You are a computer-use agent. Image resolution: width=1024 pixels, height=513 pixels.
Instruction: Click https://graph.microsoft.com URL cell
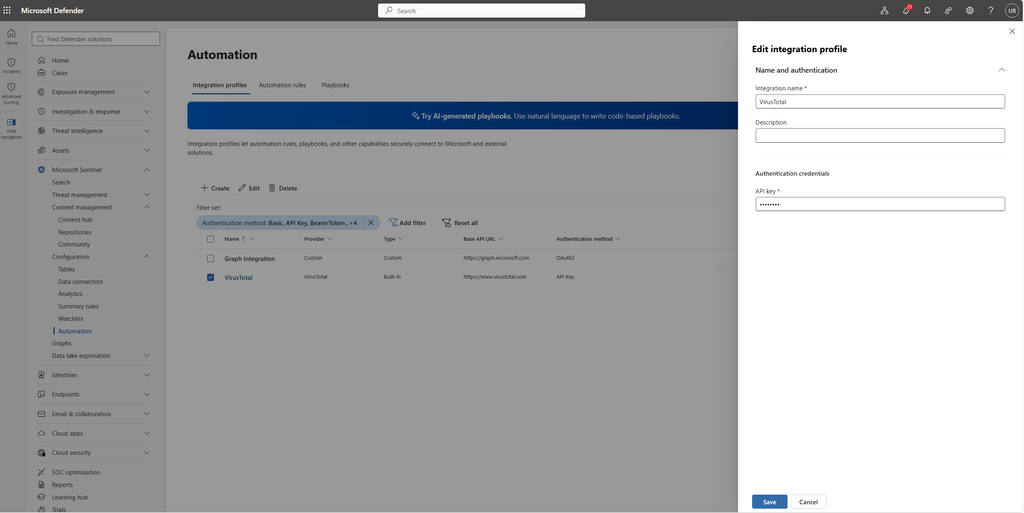coord(496,258)
